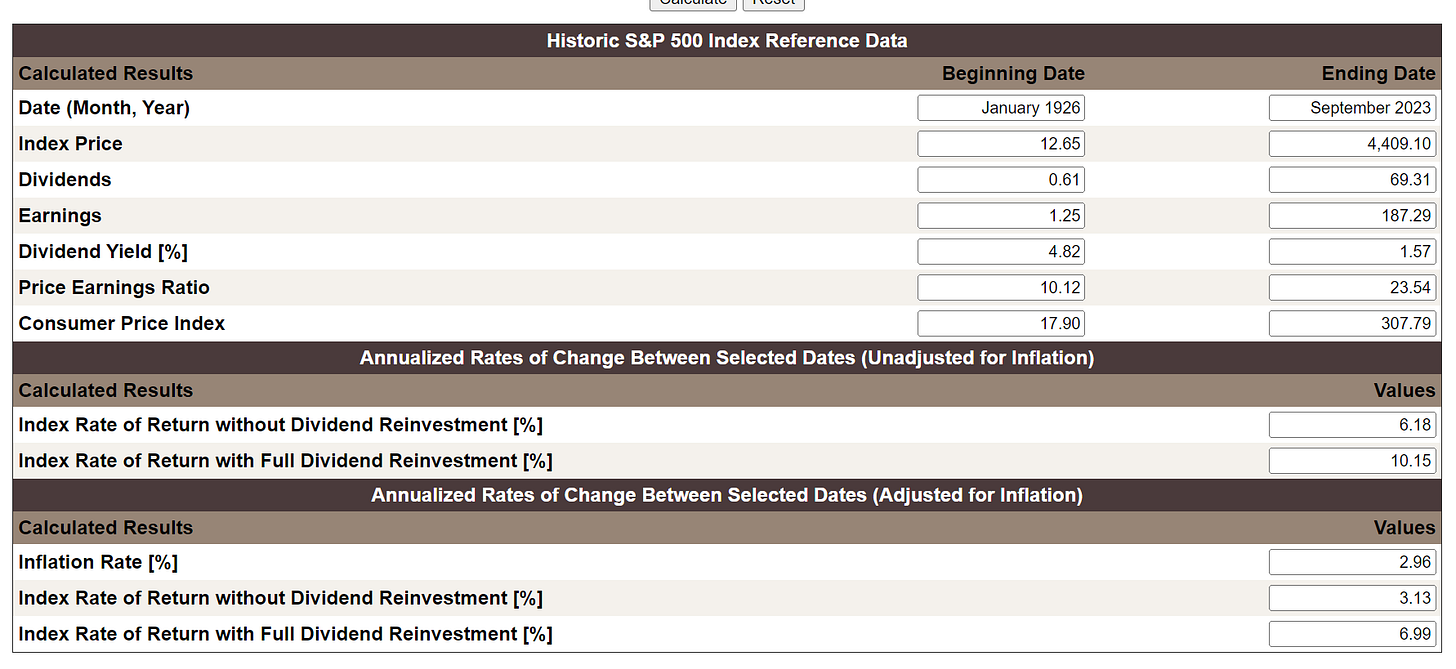The height and width of the screenshot is (669, 1456).
Task: Click ending Consumer Price Index field 307.79
Action: point(1353,324)
